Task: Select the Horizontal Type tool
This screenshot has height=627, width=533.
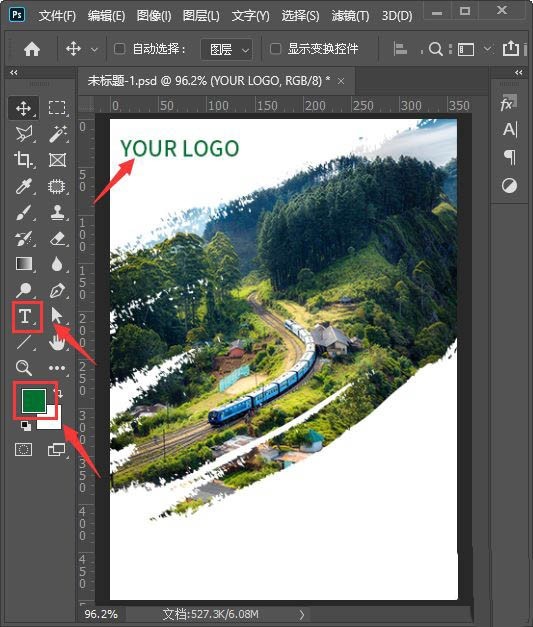Action: pyautogui.click(x=24, y=316)
